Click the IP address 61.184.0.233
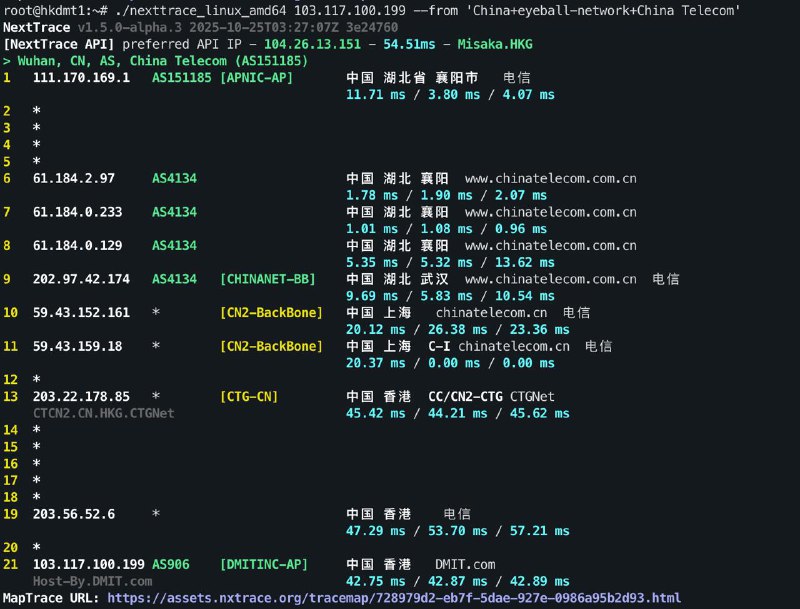The image size is (800, 609). (78, 212)
